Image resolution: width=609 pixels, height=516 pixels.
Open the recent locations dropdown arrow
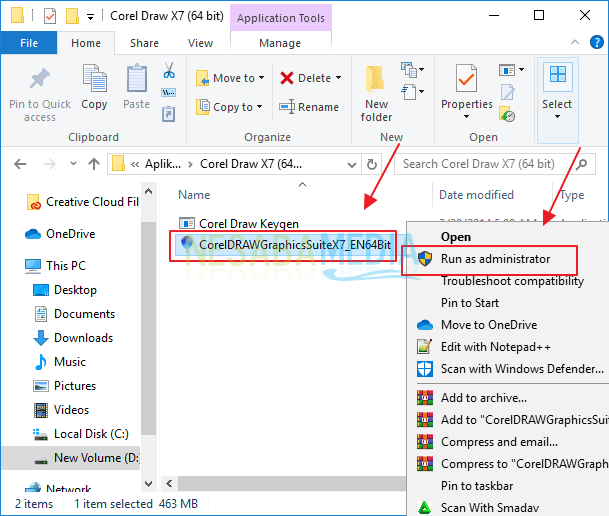pyautogui.click(x=73, y=164)
